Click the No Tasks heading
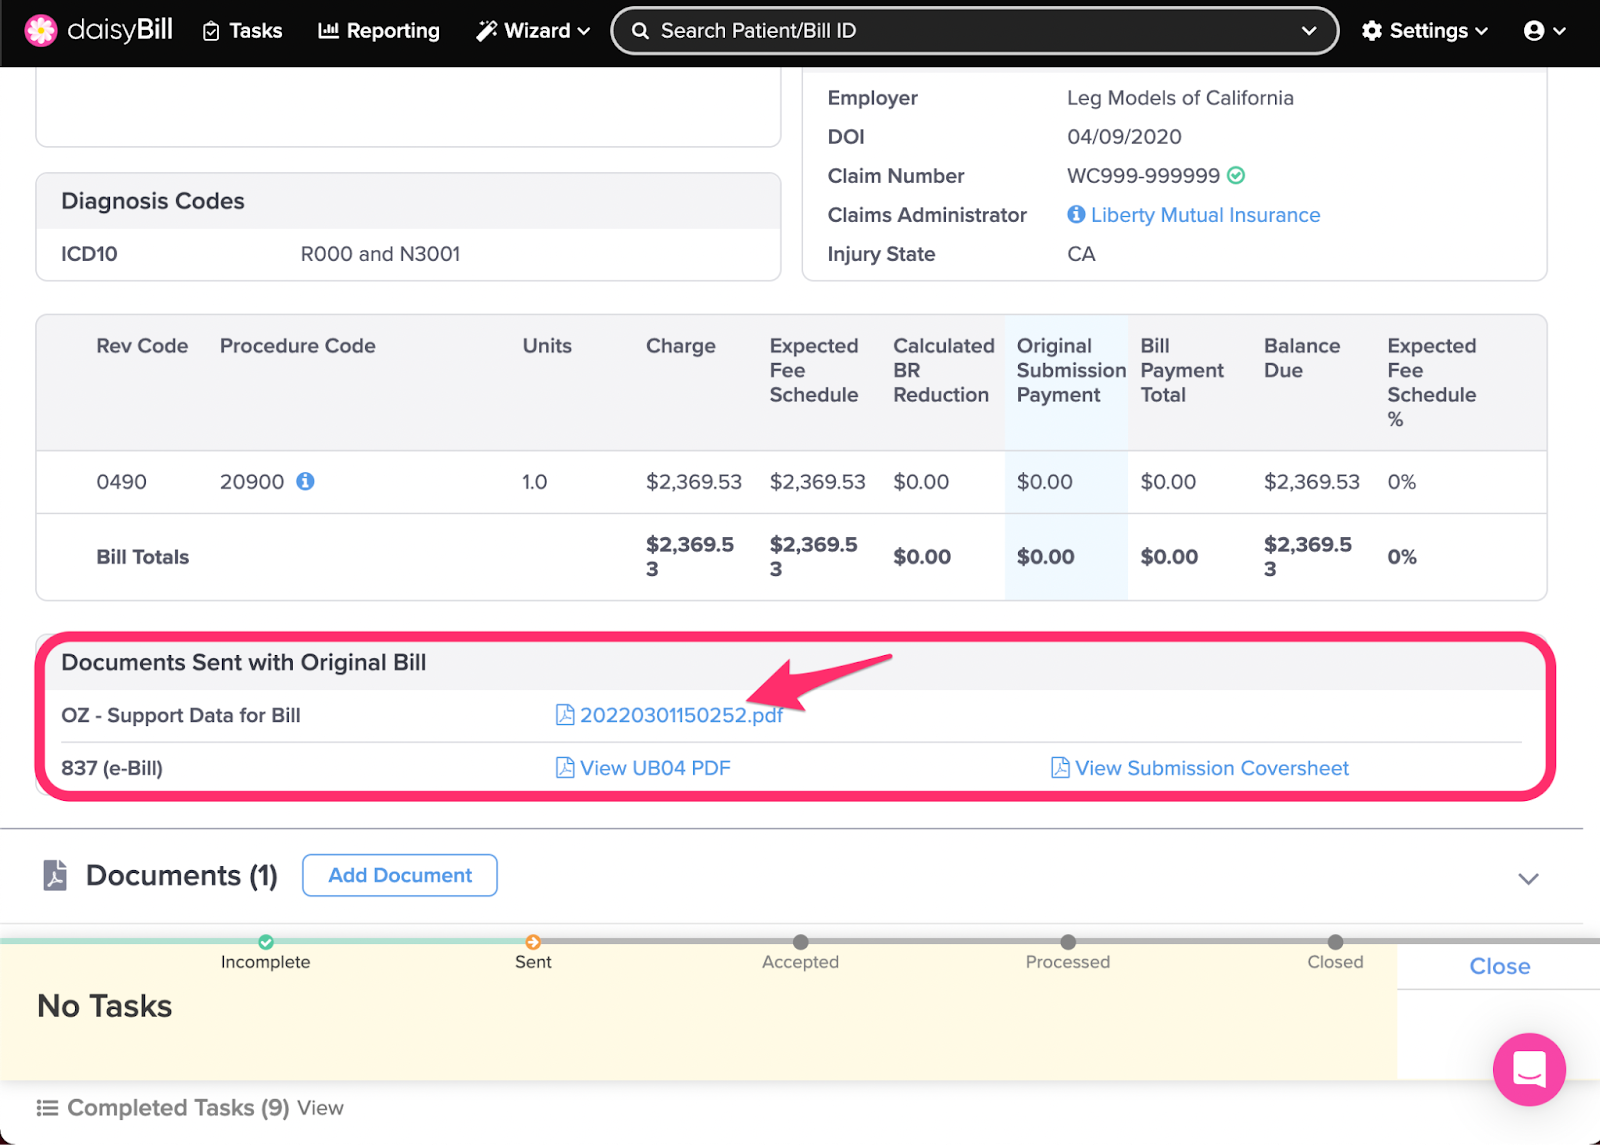The image size is (1600, 1145). (x=105, y=1006)
